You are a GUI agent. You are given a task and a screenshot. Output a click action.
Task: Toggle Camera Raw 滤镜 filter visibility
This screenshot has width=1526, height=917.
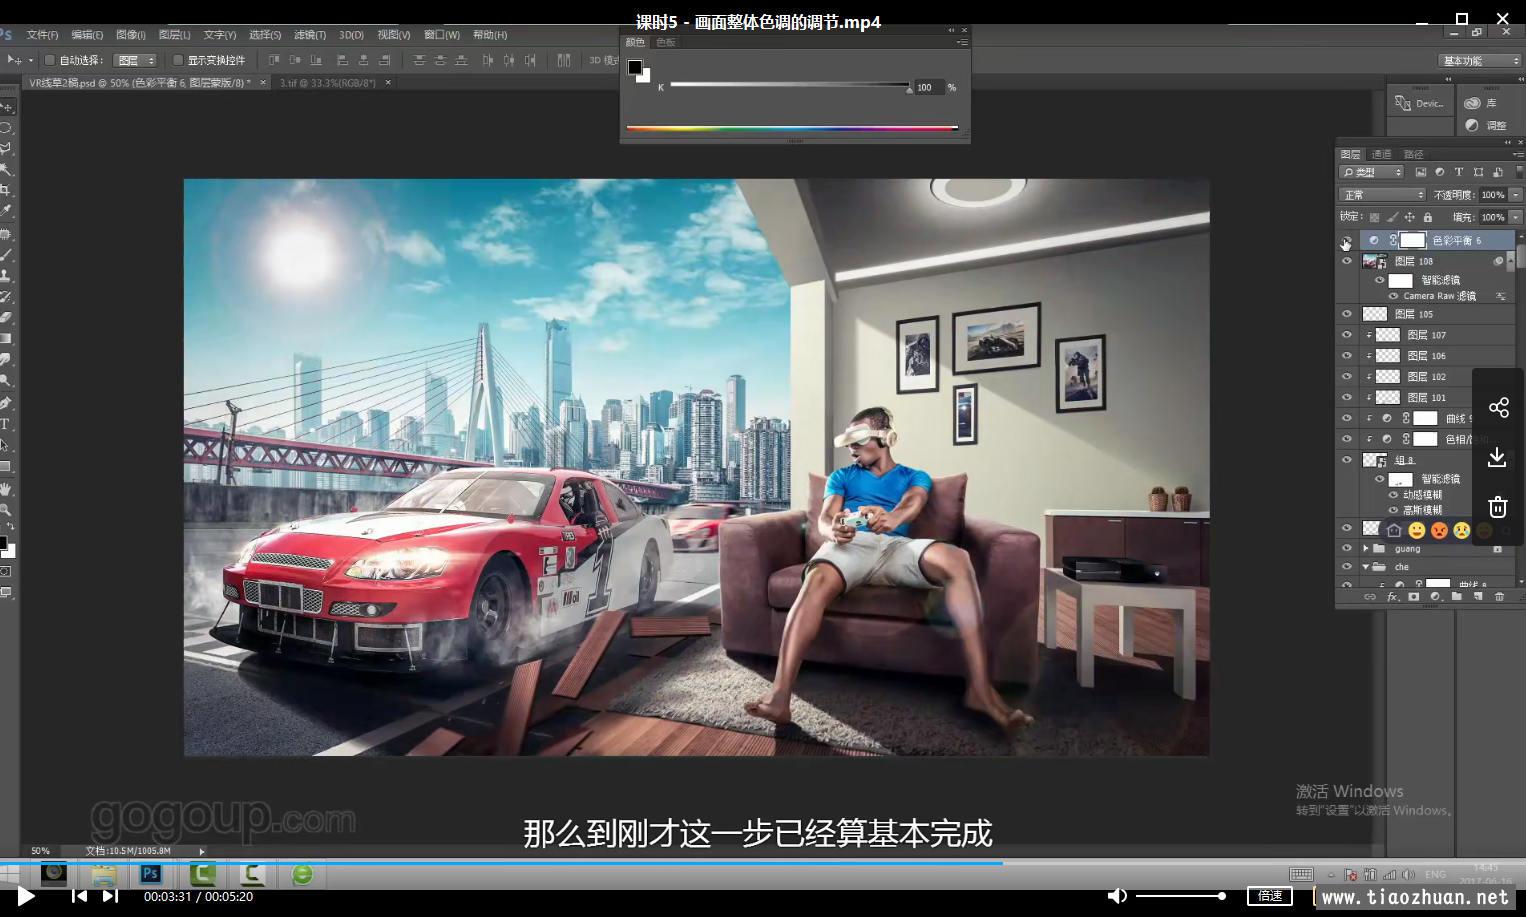click(x=1393, y=296)
